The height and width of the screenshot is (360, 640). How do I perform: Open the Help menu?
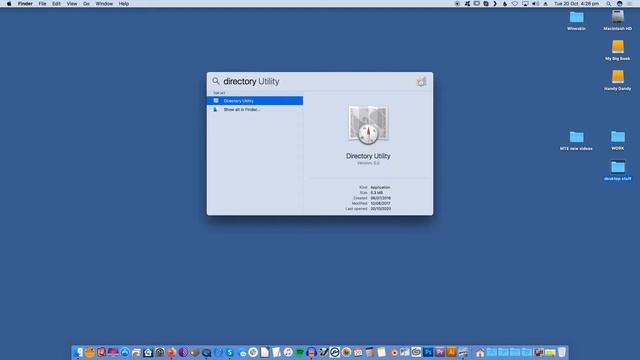[x=124, y=4]
